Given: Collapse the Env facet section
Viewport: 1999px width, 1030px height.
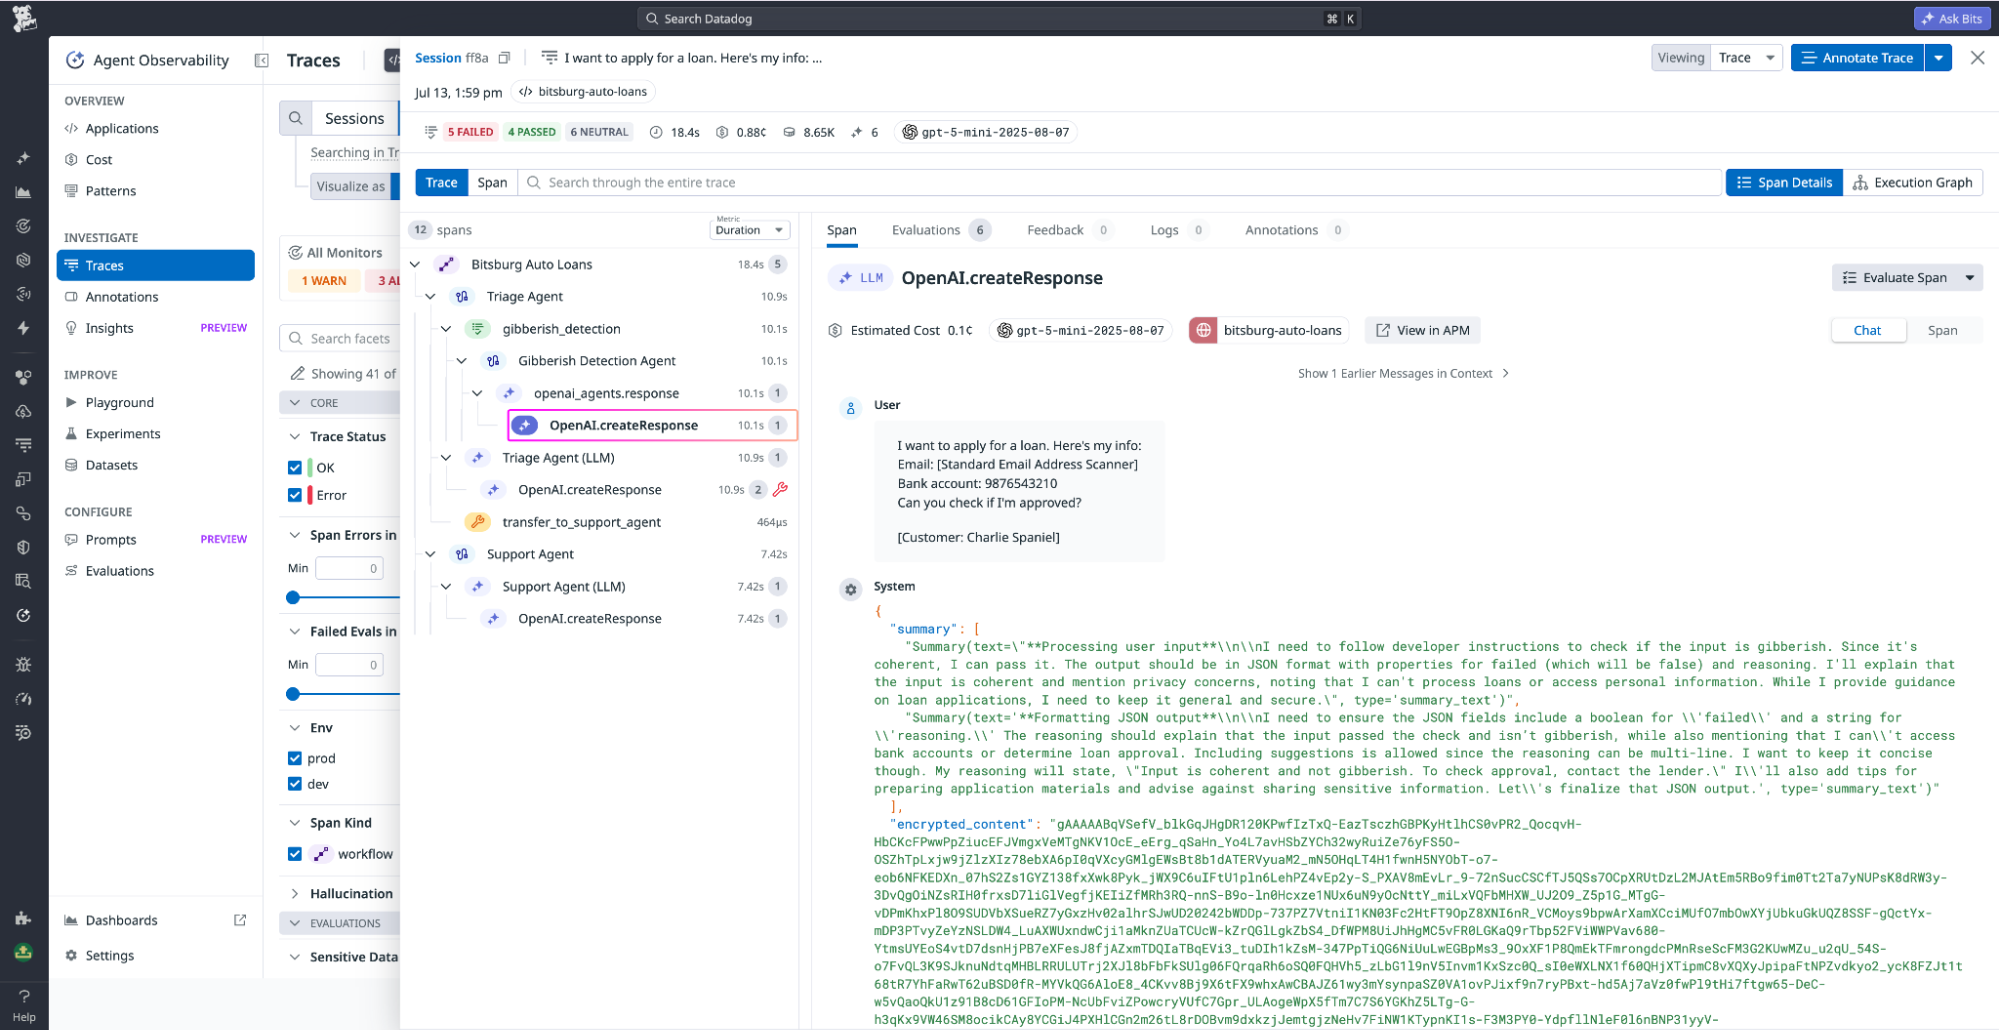Looking at the screenshot, I should coord(295,728).
